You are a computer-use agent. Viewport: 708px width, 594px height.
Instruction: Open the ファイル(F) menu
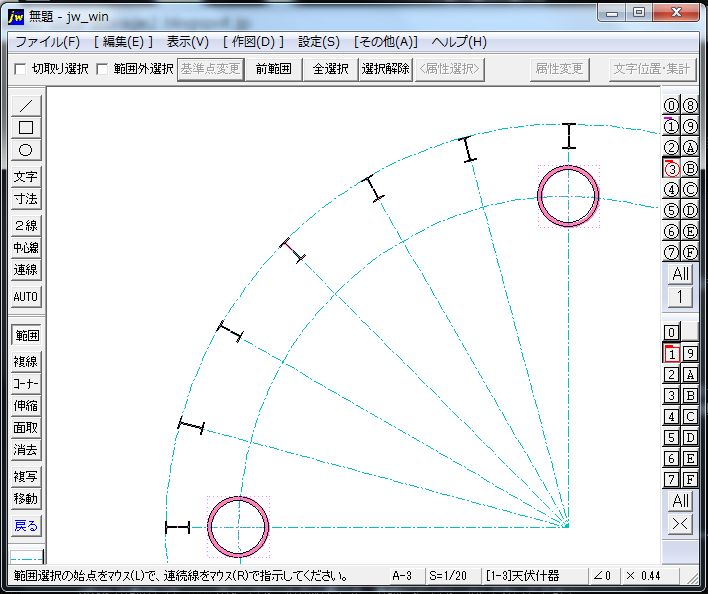48,42
